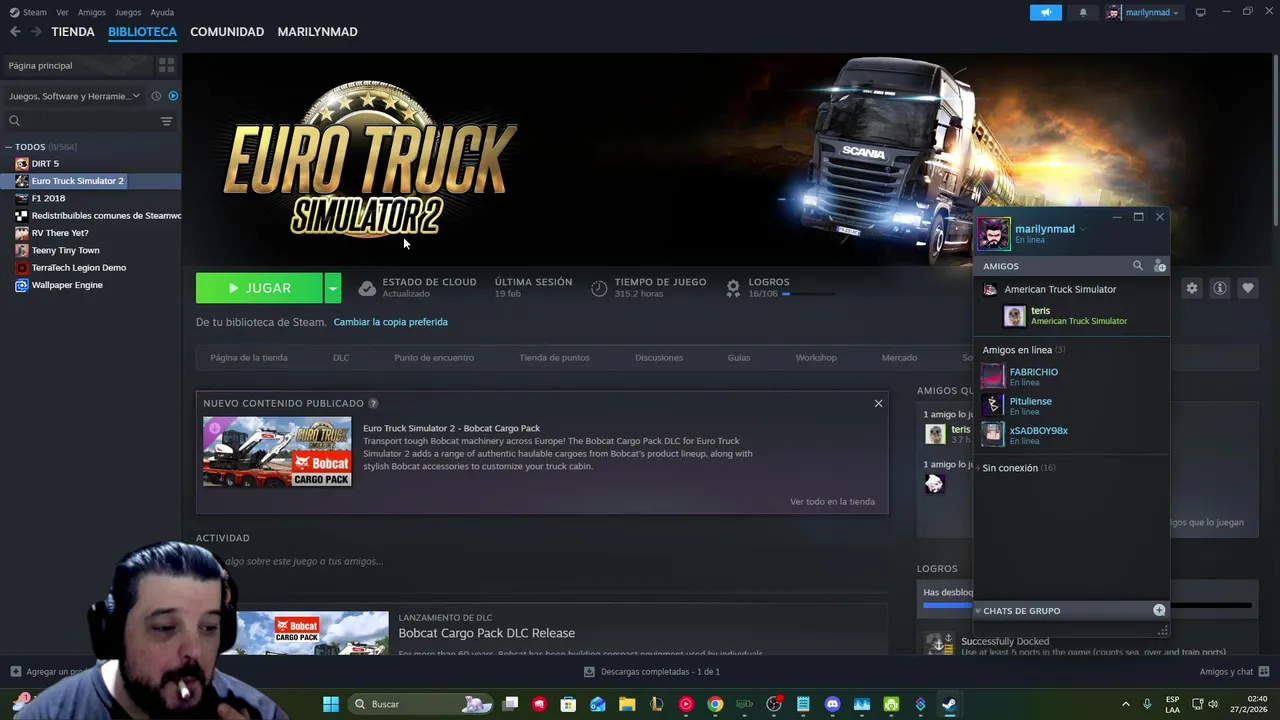
Task: Open game settings gear icon
Action: click(x=1191, y=288)
